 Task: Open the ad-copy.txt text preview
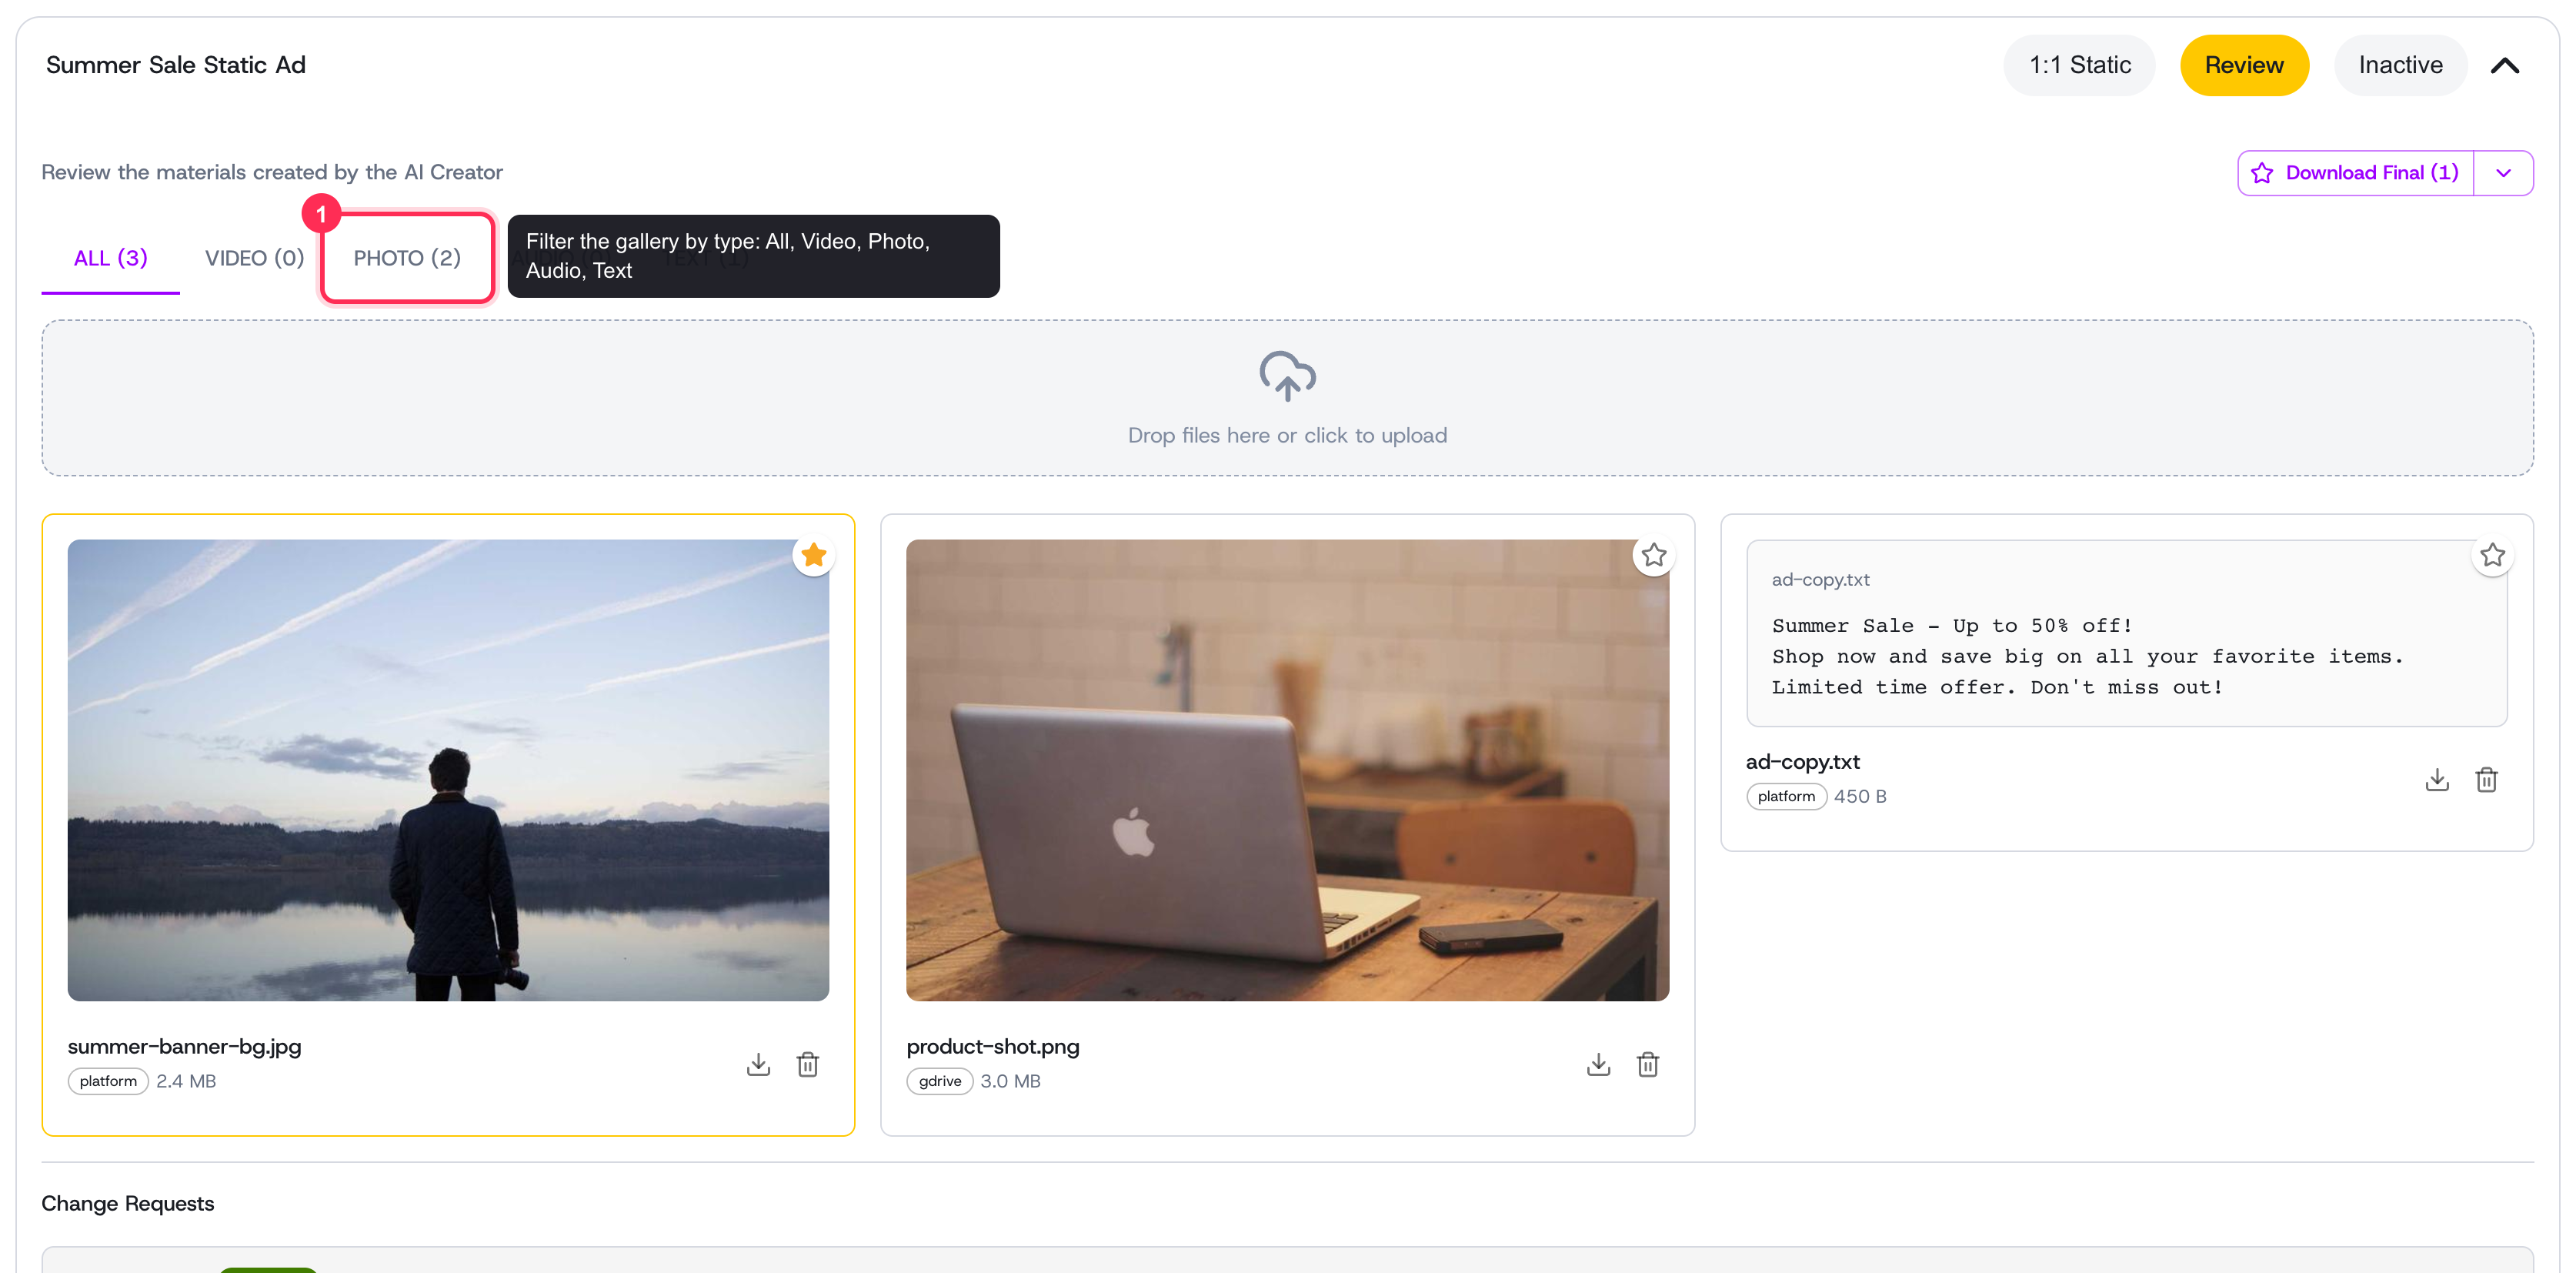tap(2126, 633)
